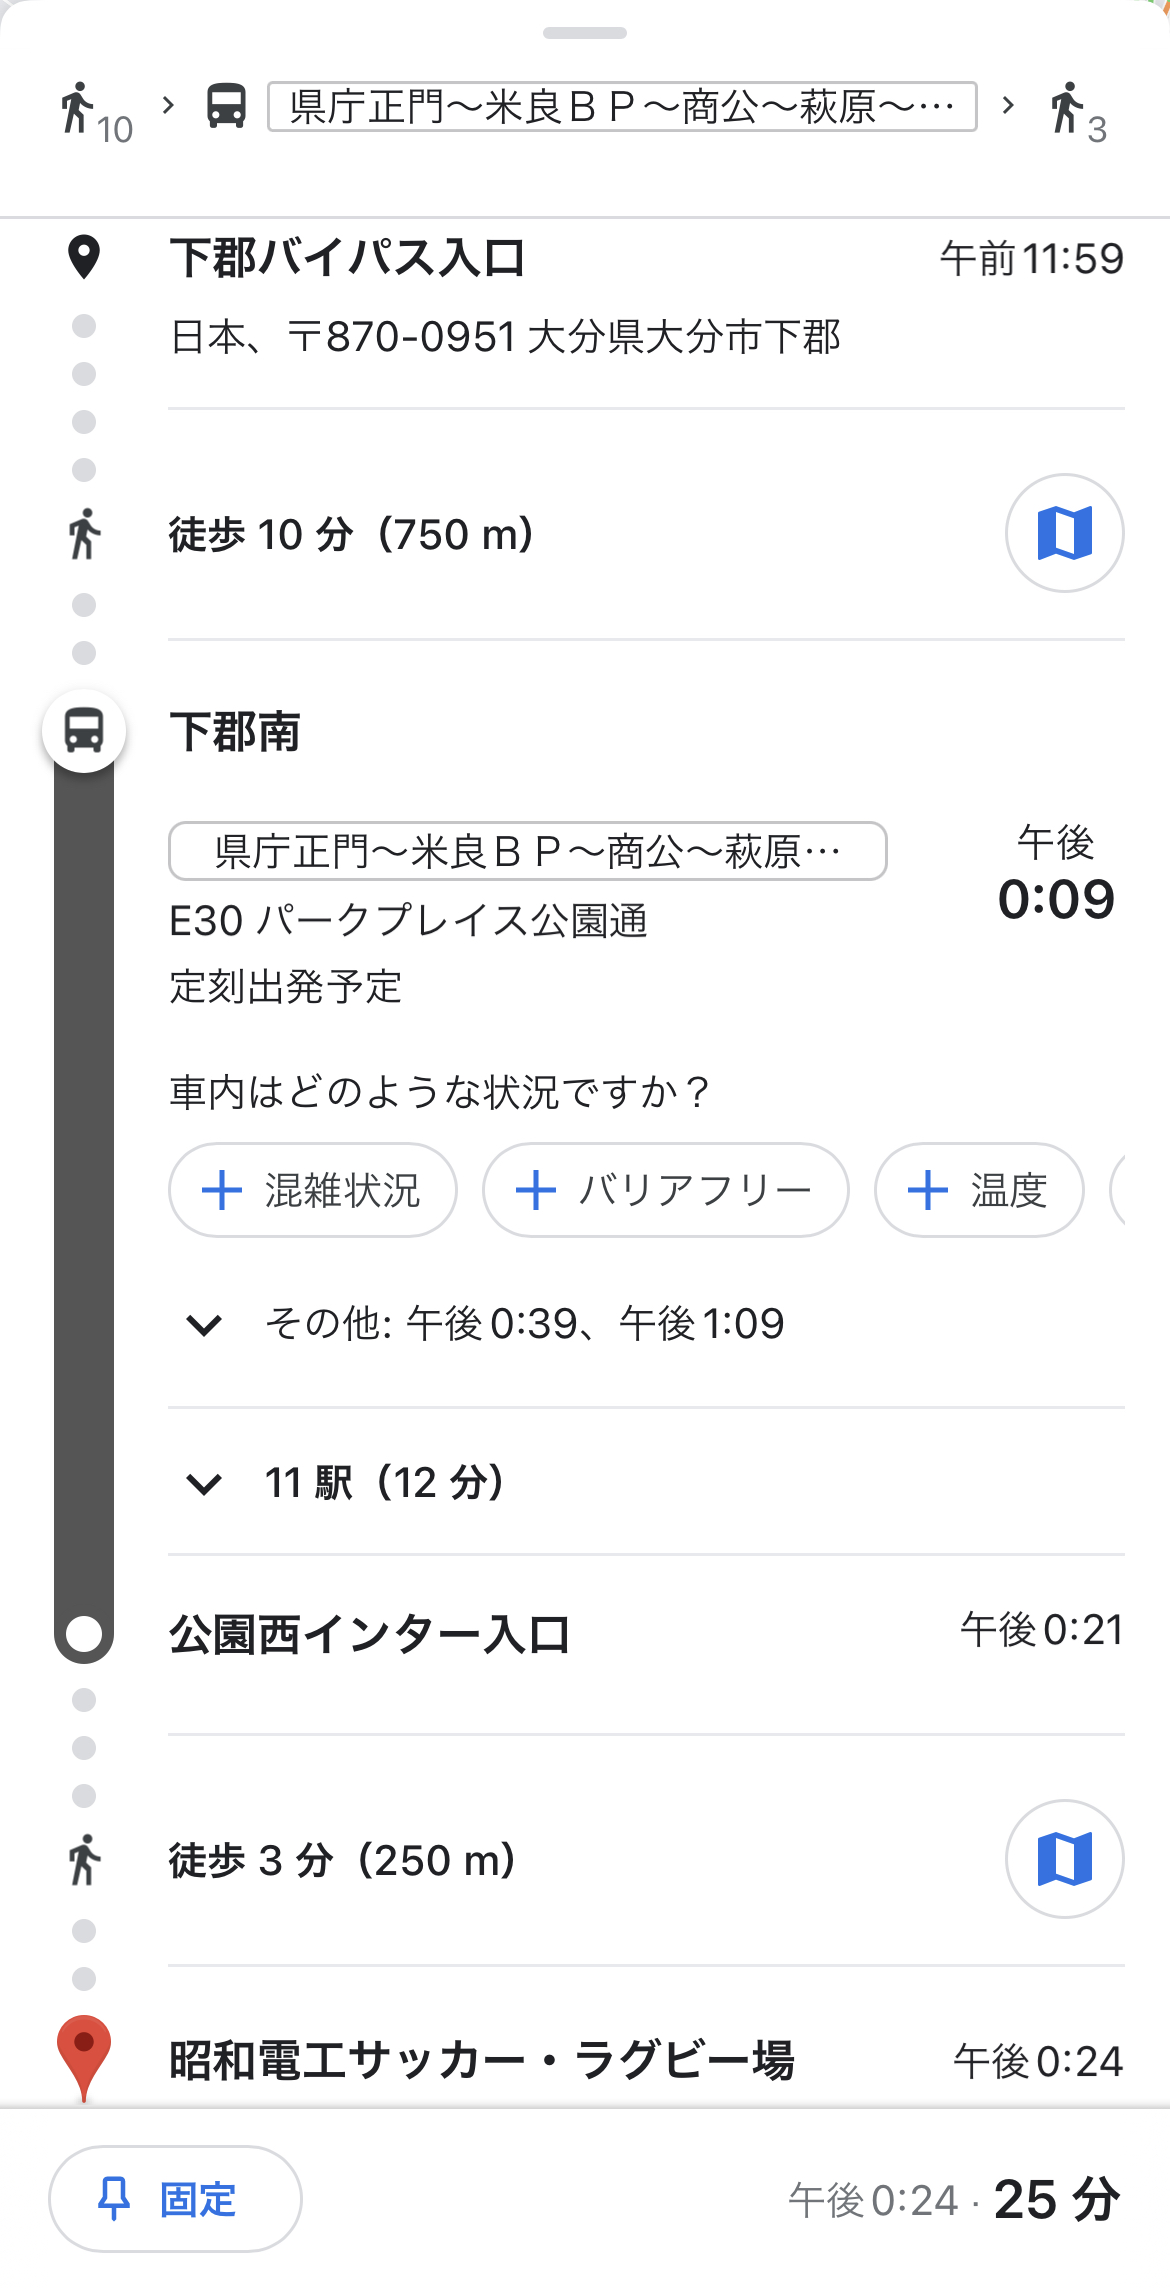Viewport: 1170px width, 2289px height.
Task: Open map preview for 10-minute walk
Action: click(x=1064, y=533)
